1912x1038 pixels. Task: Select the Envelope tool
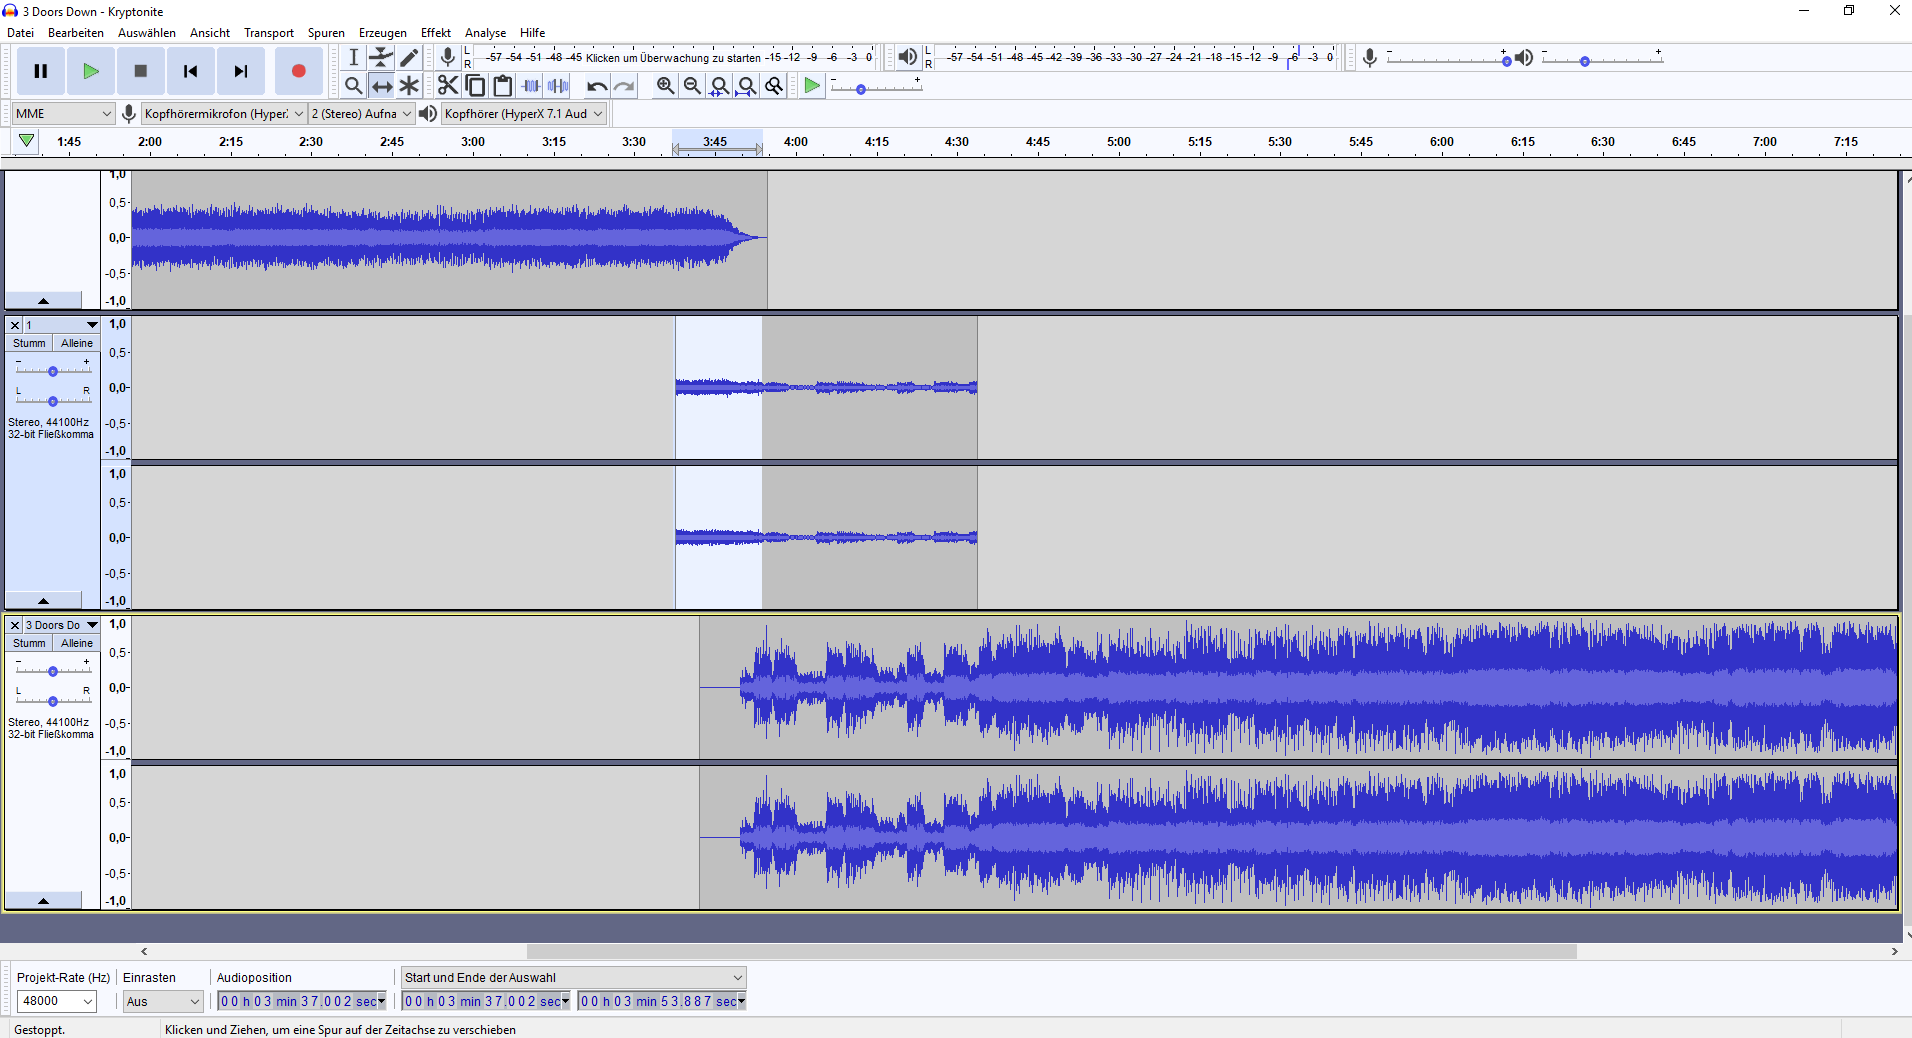(x=381, y=58)
